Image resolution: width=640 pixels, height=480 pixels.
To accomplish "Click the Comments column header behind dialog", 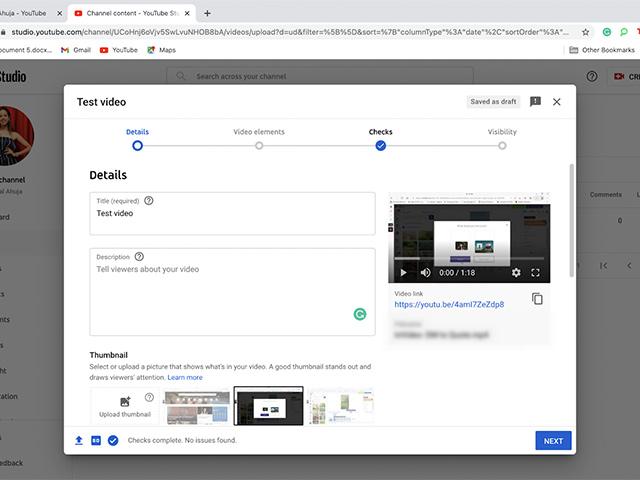I will click(605, 195).
